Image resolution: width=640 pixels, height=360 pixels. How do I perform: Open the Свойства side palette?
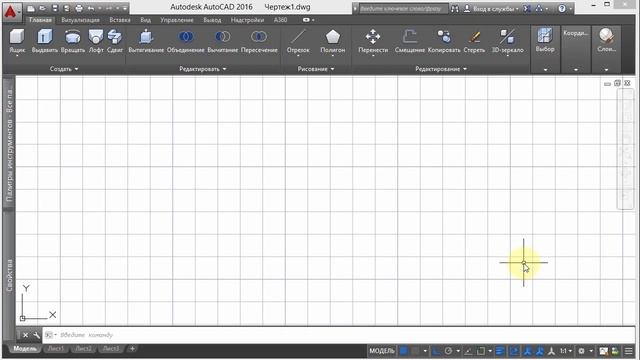pyautogui.click(x=9, y=276)
